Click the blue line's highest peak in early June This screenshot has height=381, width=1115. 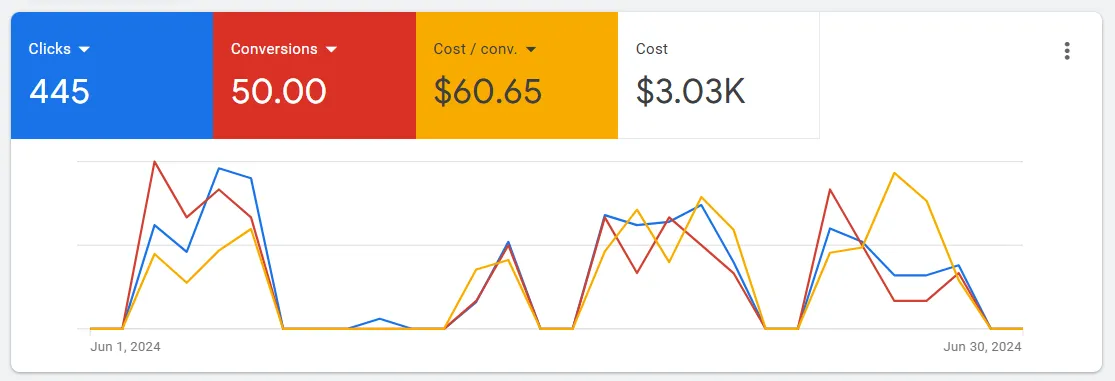pyautogui.click(x=219, y=168)
